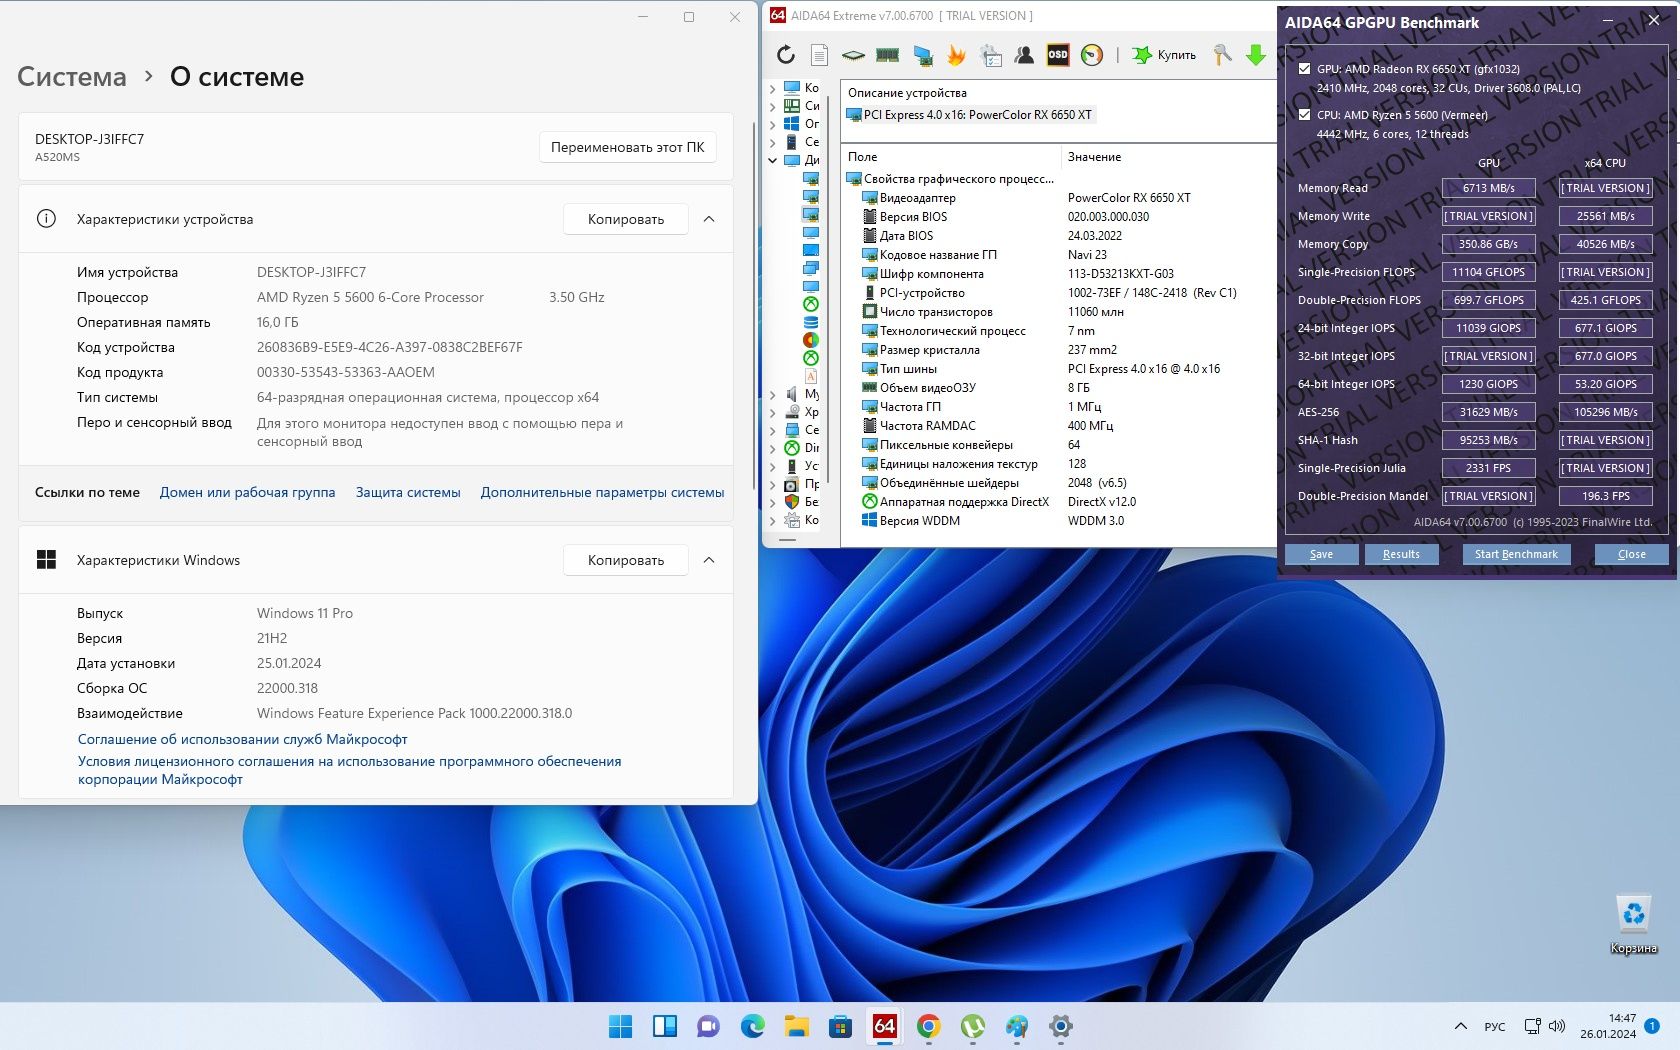
Task: Collapse the 'Характеристики Windows' section
Action: coord(709,560)
